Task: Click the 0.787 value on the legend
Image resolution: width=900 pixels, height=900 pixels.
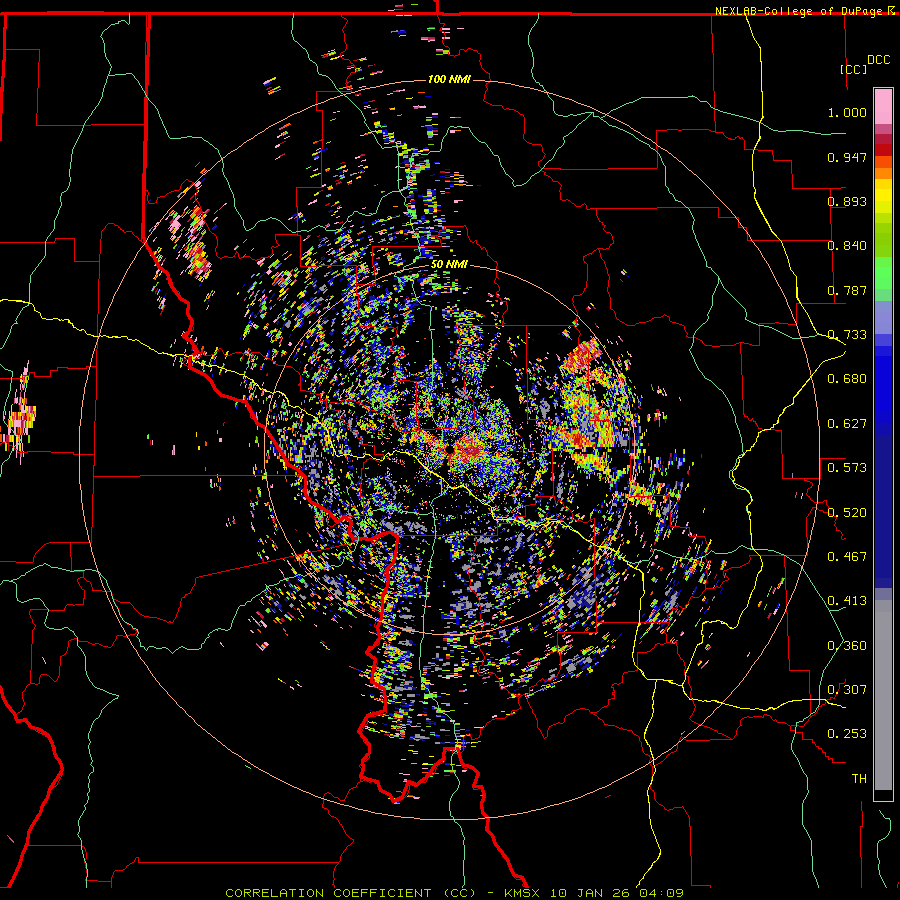Action: (x=847, y=290)
